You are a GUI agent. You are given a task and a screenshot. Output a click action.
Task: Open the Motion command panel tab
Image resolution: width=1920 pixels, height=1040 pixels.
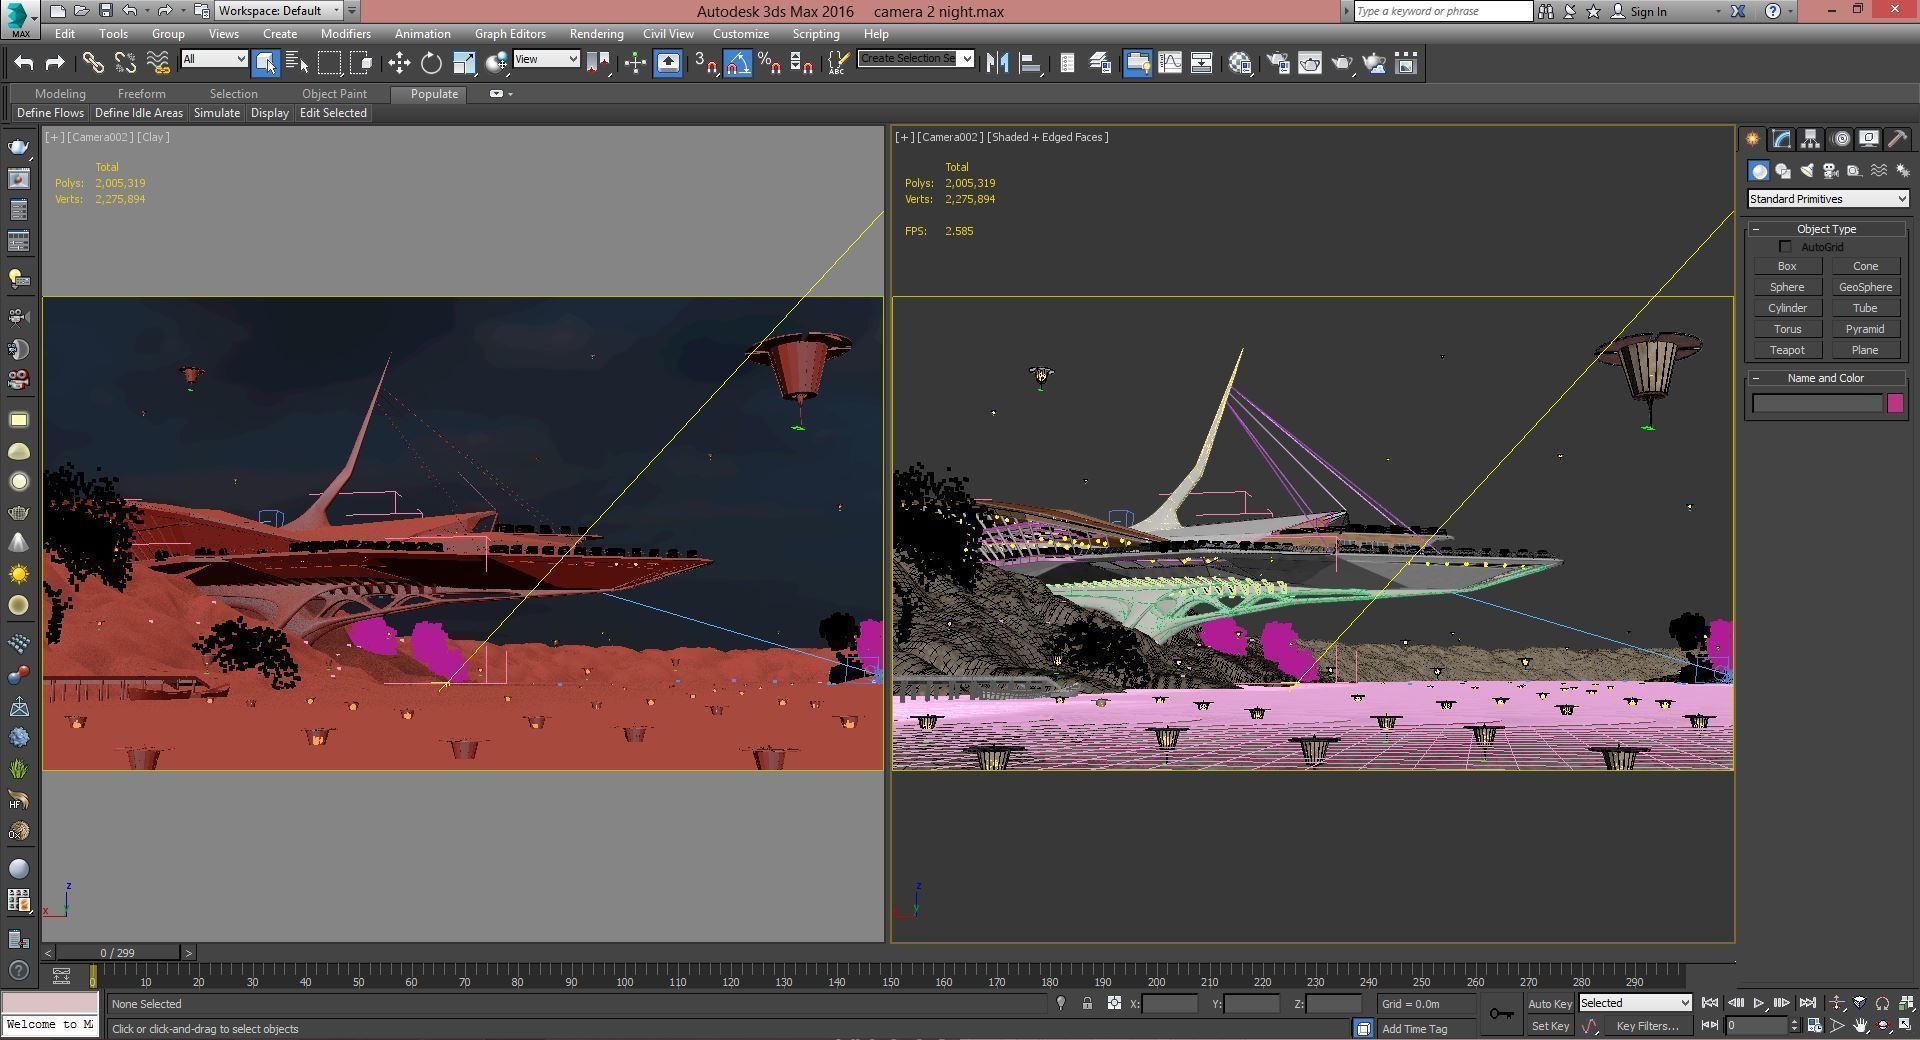1840,139
